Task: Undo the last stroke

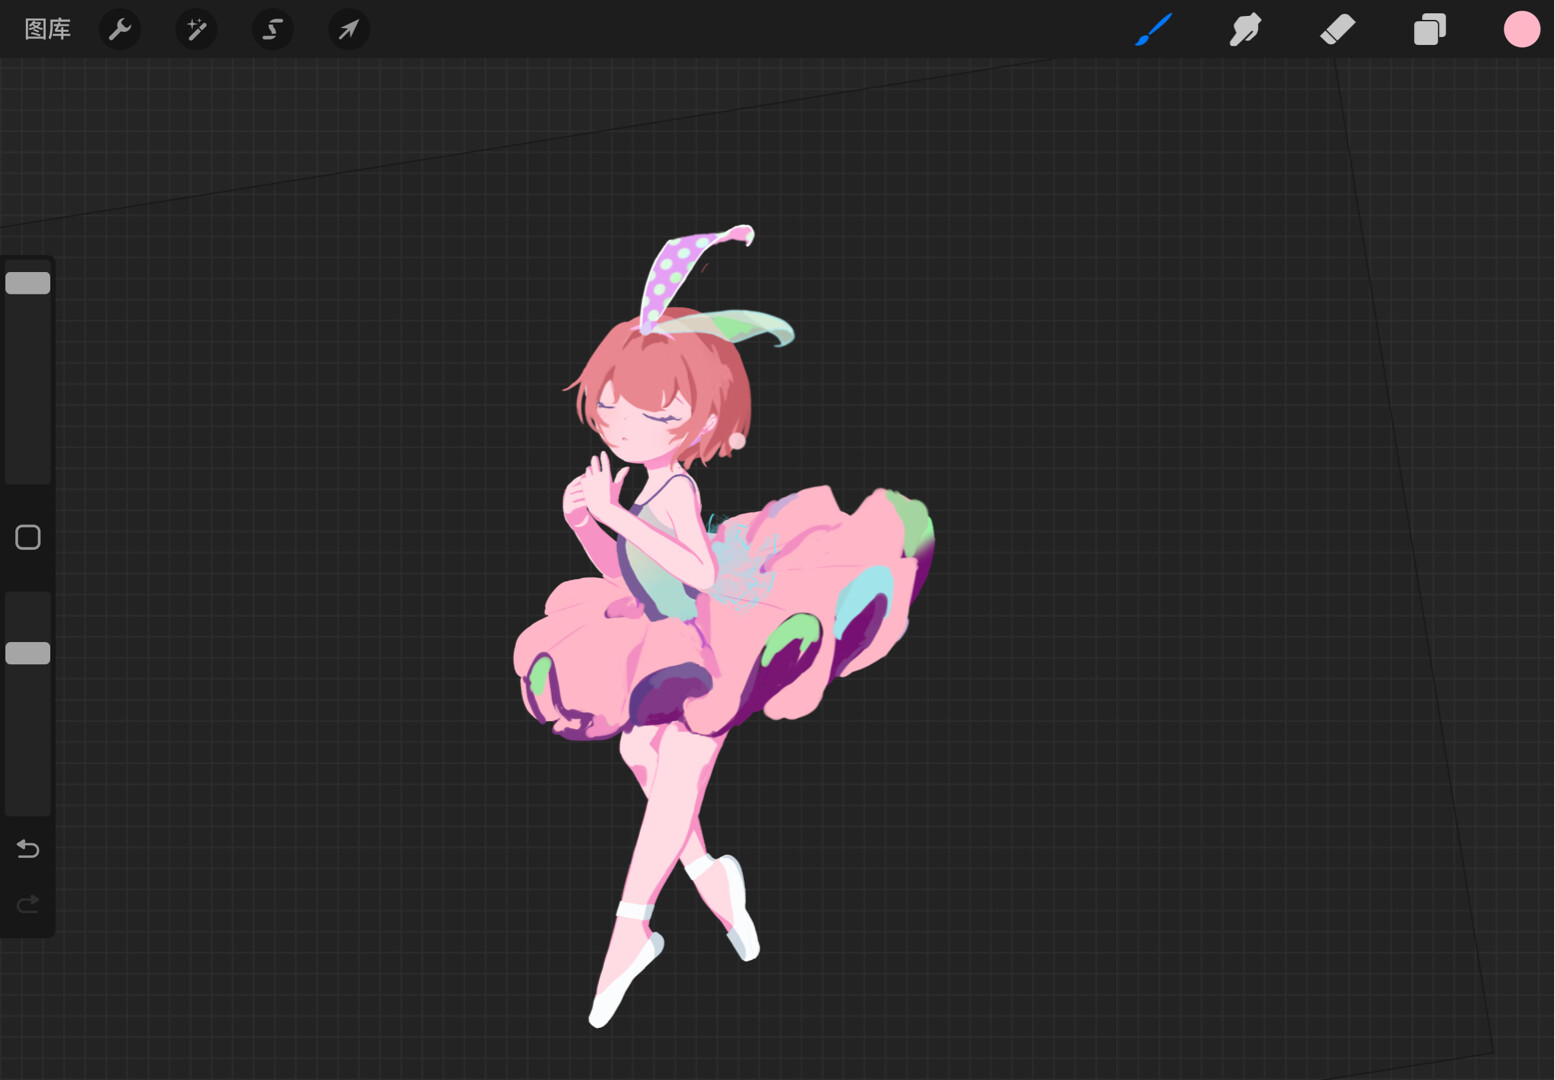Action: [28, 849]
